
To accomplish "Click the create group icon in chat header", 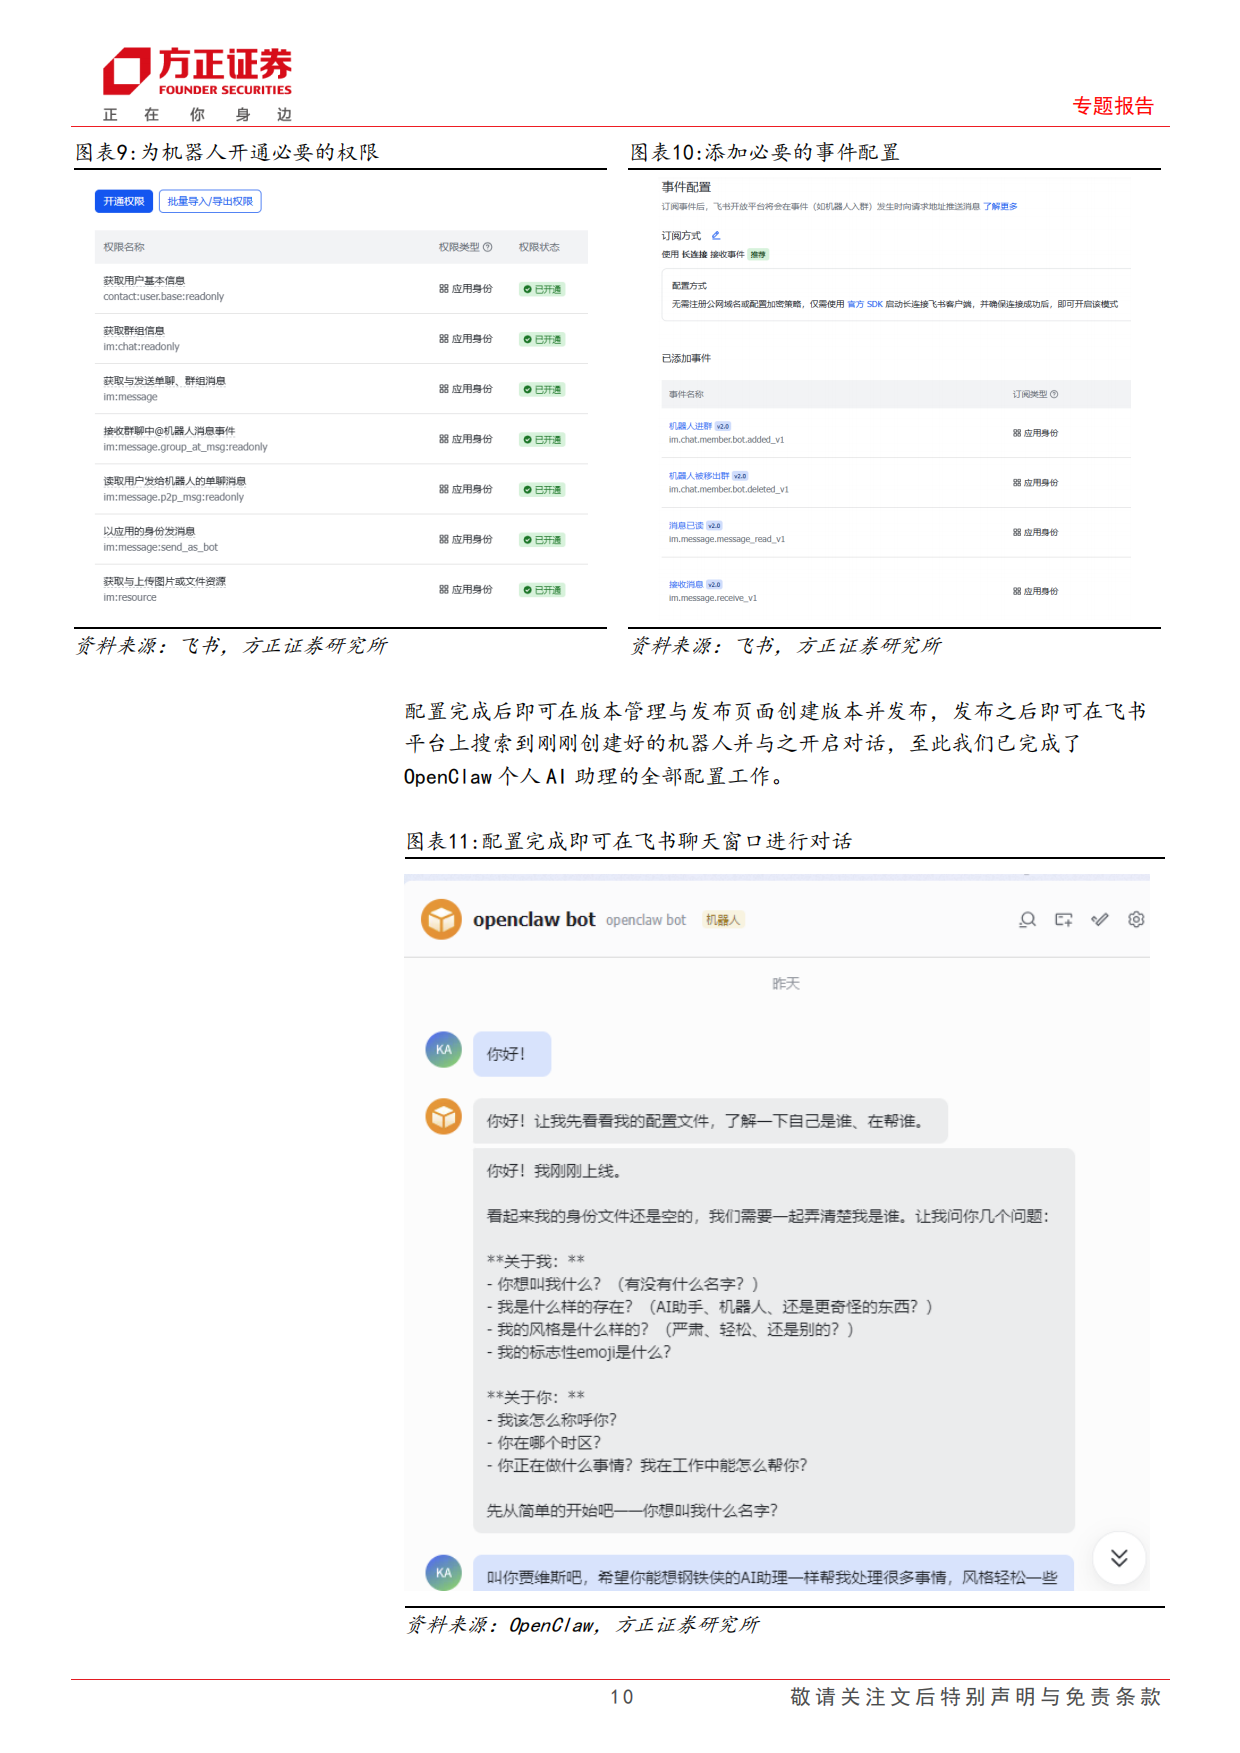I will [x=1064, y=920].
